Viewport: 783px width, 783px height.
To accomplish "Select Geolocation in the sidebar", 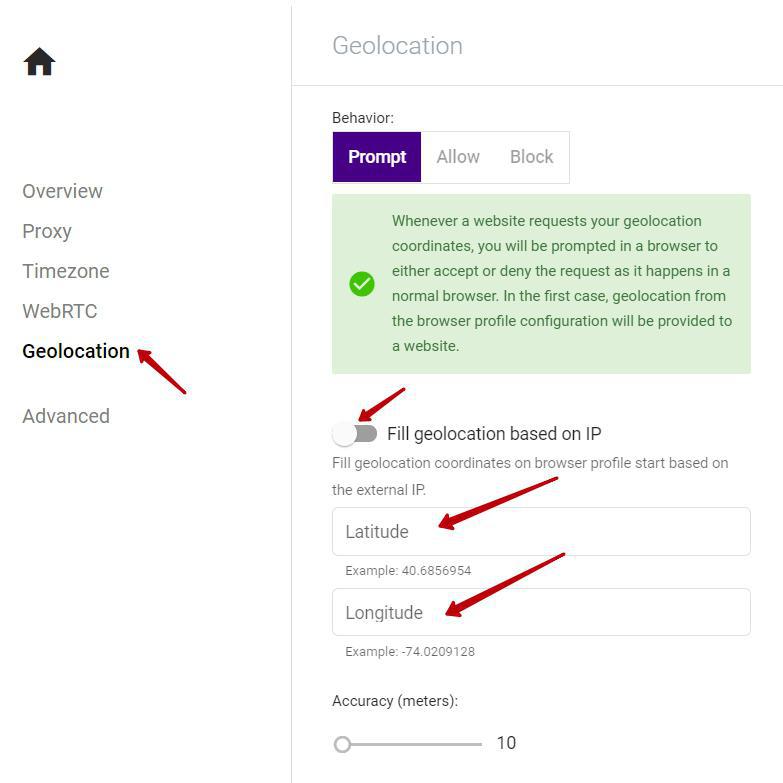I will [x=76, y=351].
